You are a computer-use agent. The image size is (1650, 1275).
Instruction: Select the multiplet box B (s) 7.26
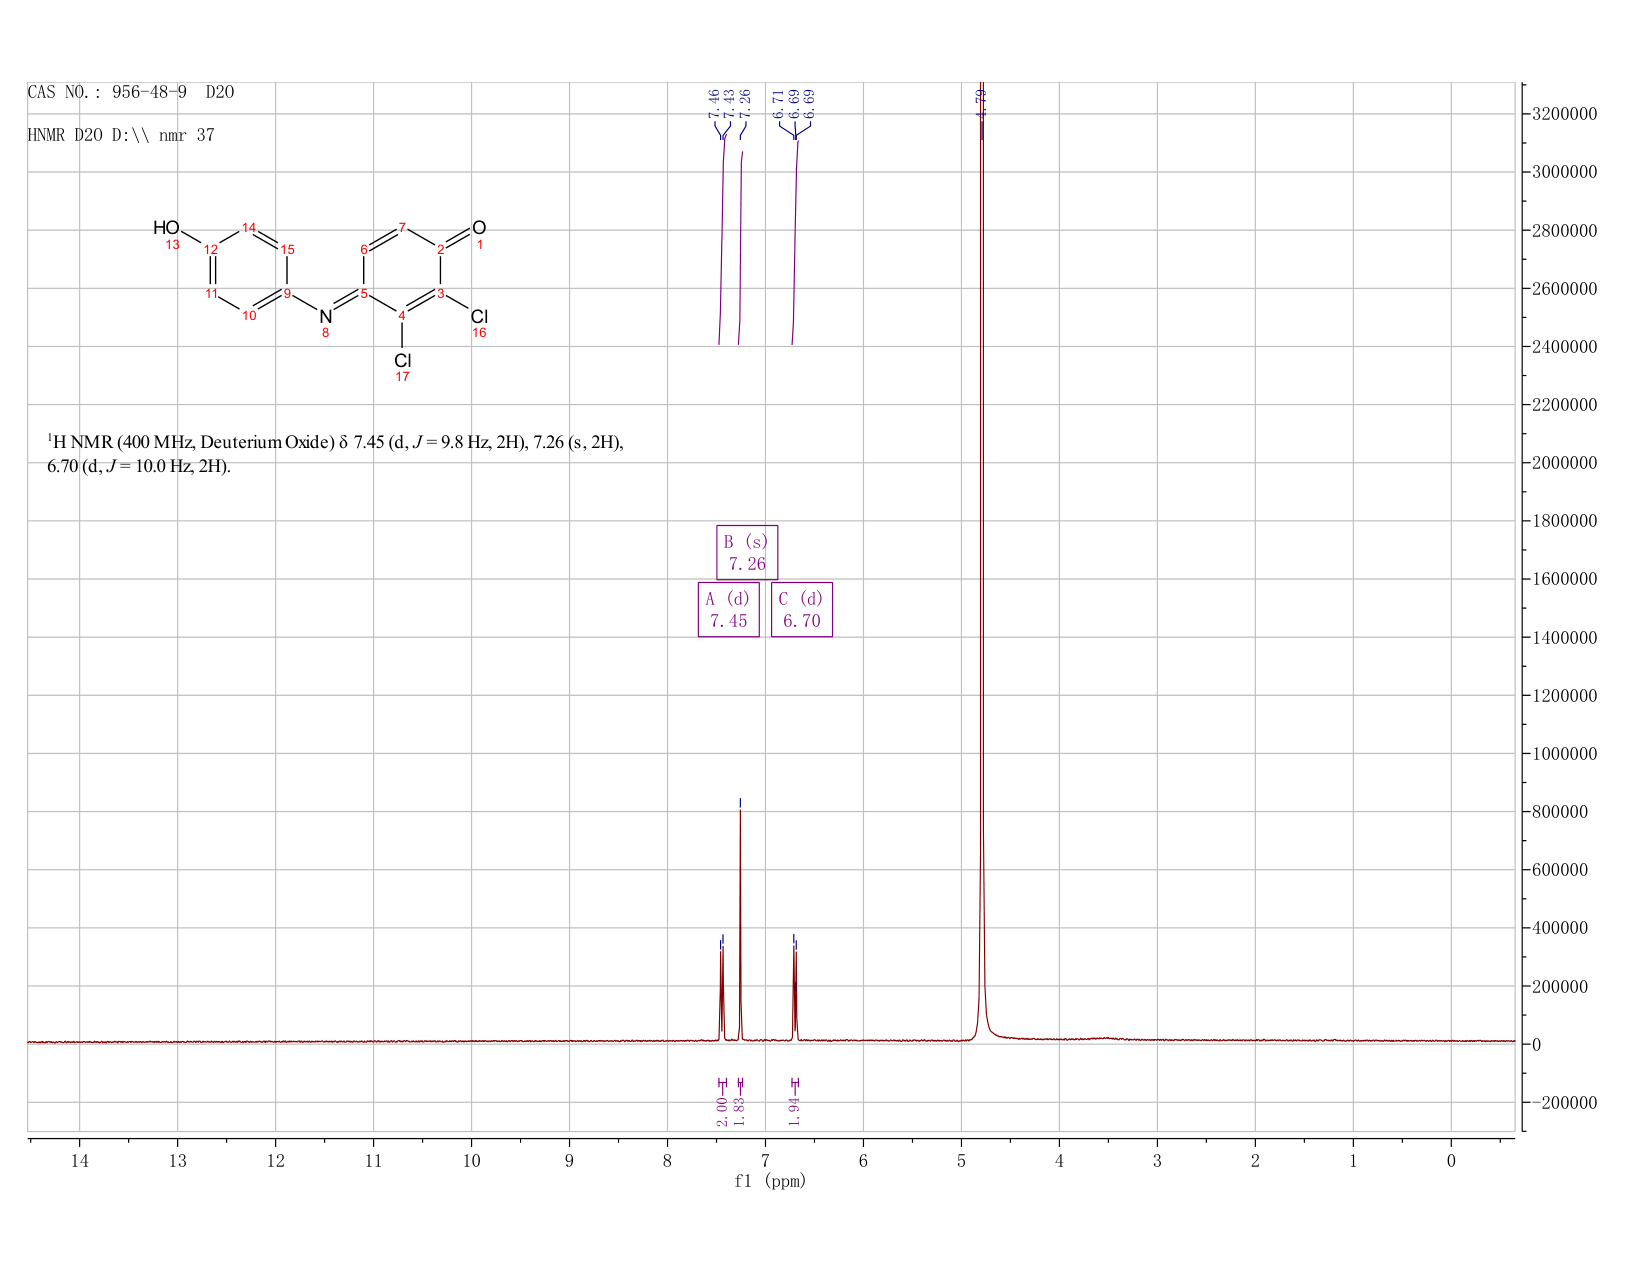tap(747, 553)
